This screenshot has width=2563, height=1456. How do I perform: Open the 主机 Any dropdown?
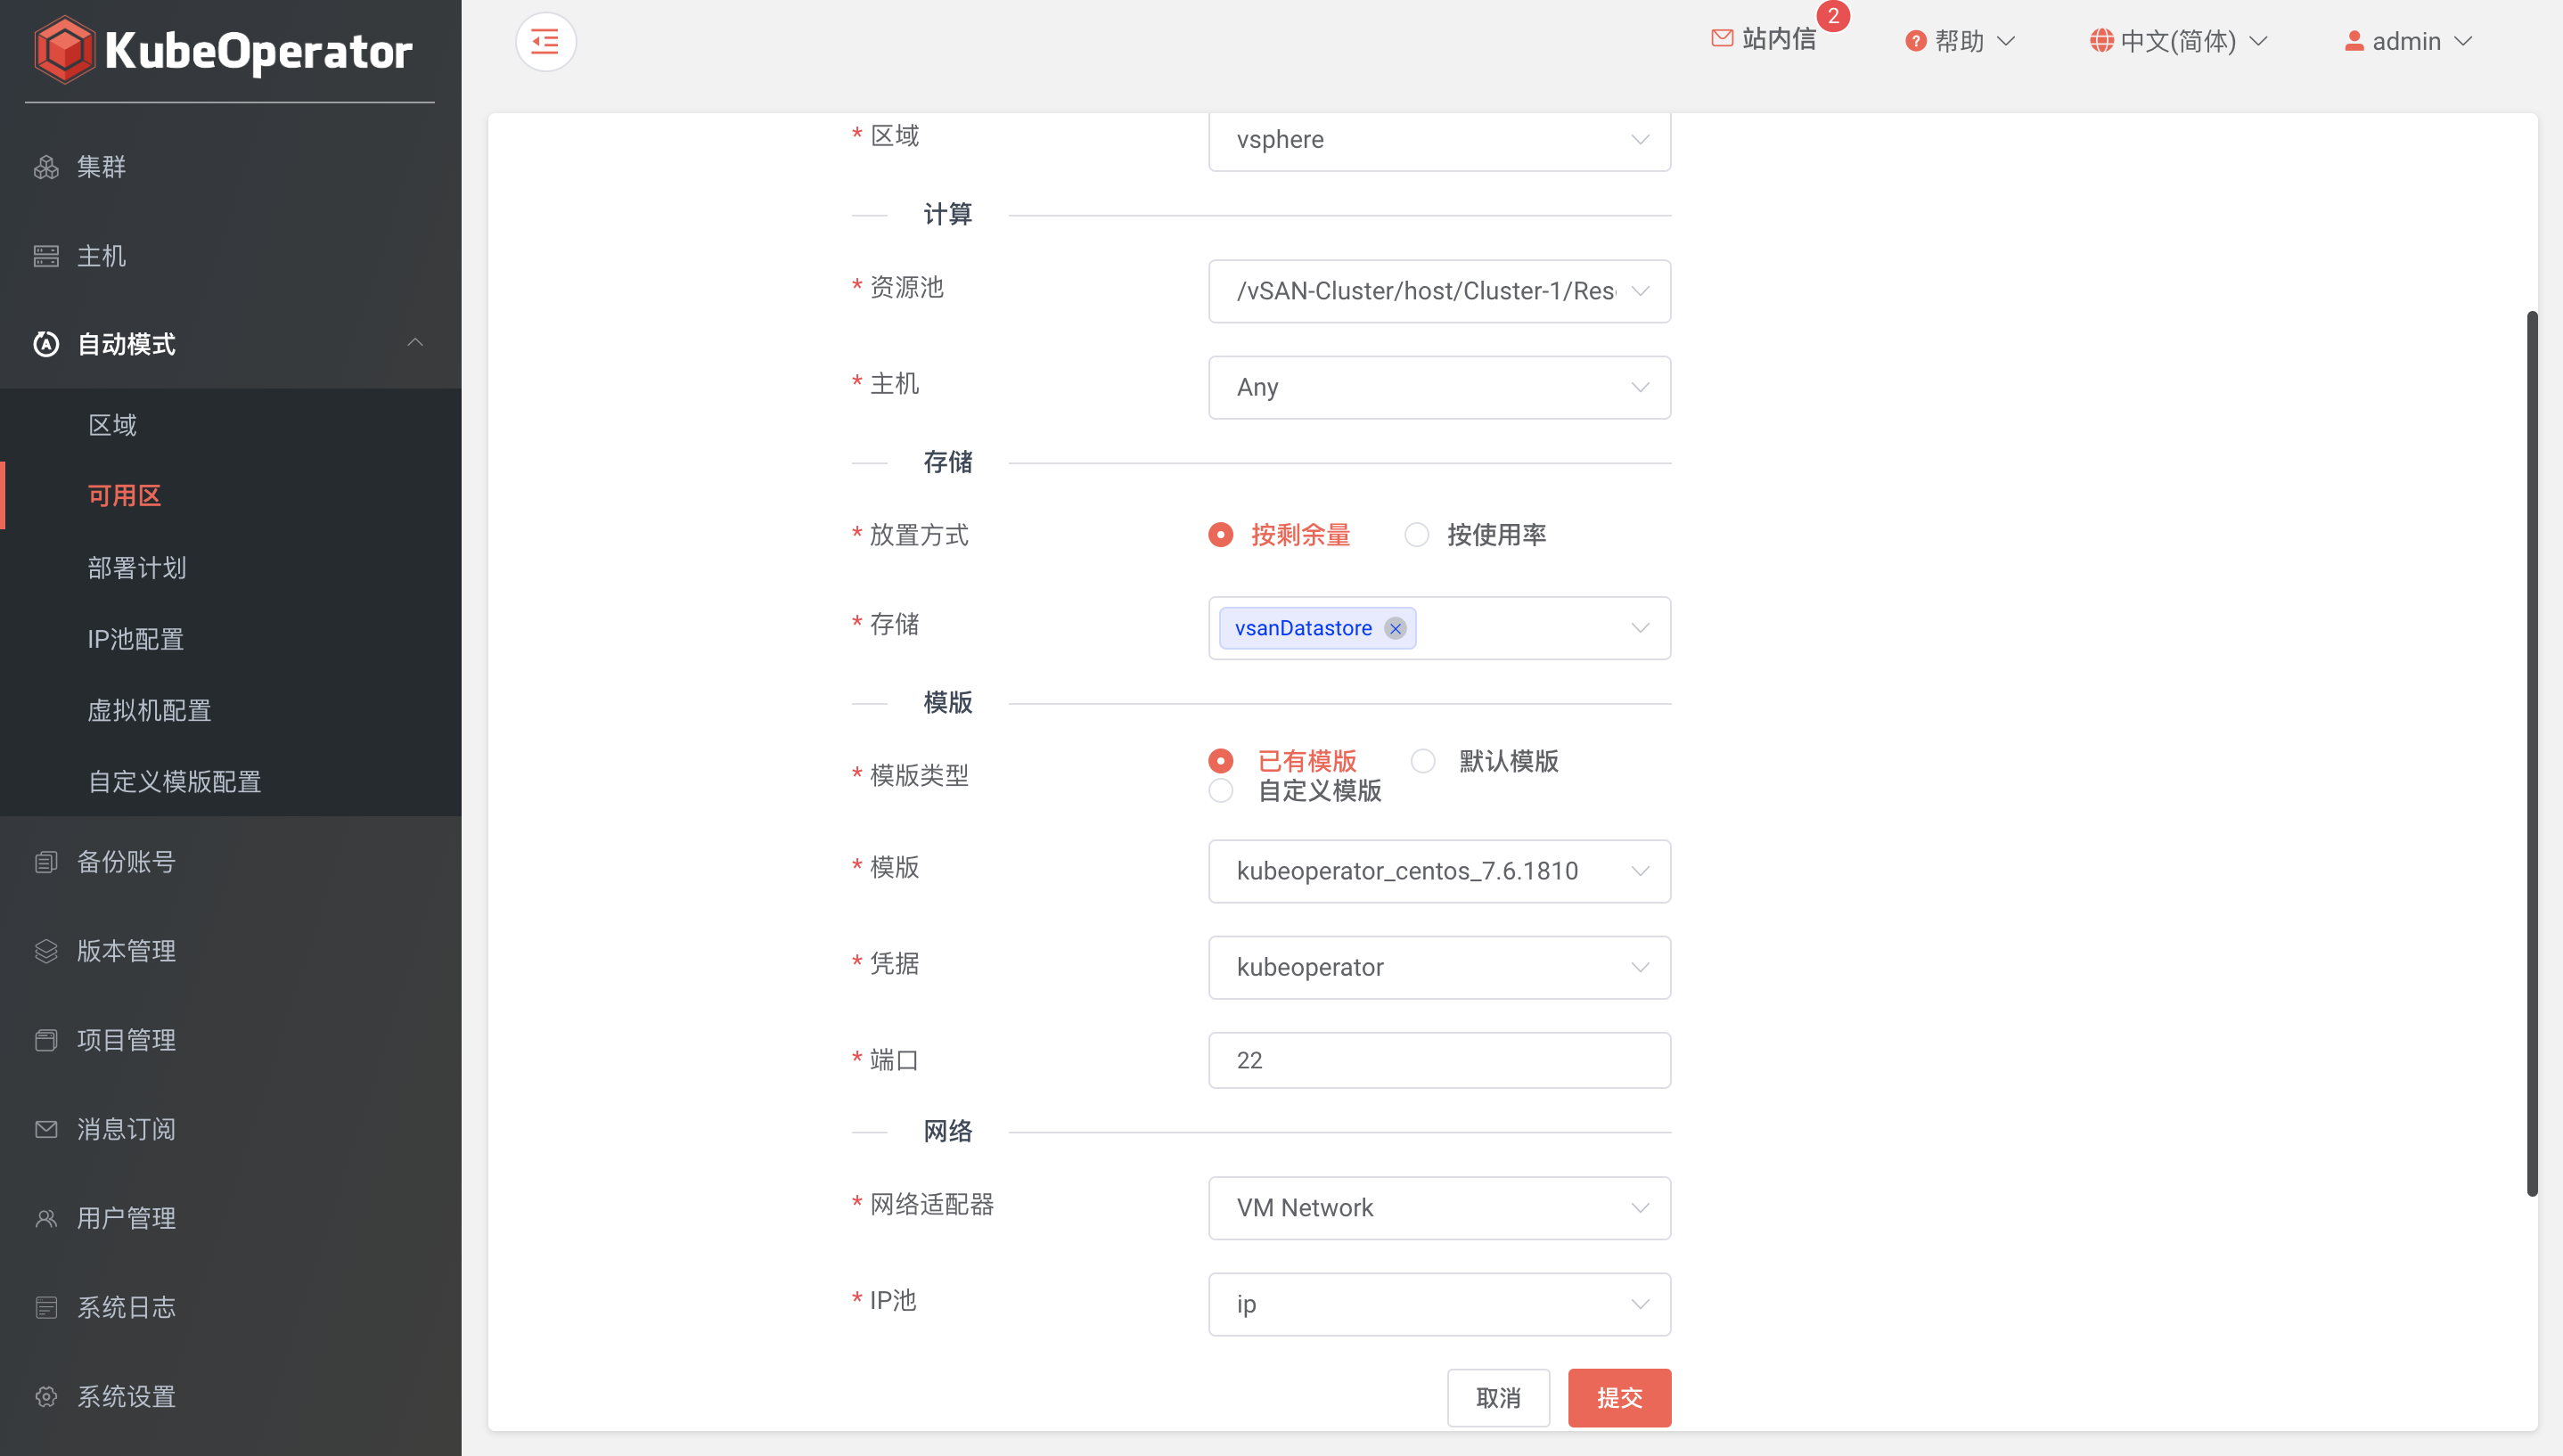1439,387
